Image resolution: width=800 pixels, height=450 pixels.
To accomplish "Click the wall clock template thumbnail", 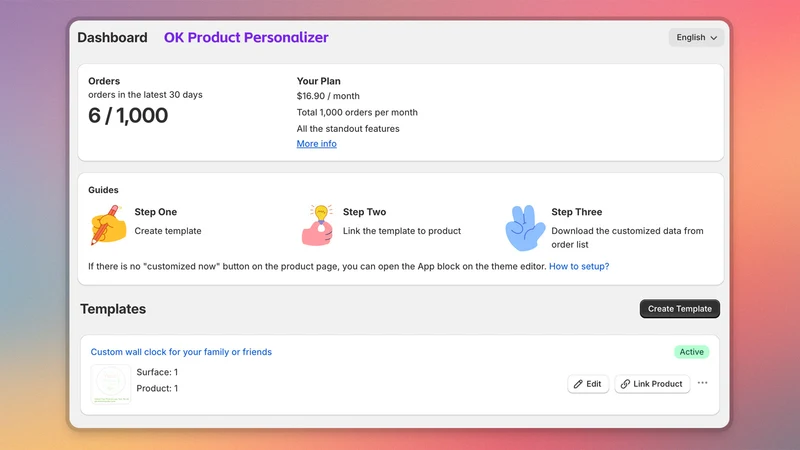I will click(x=111, y=384).
